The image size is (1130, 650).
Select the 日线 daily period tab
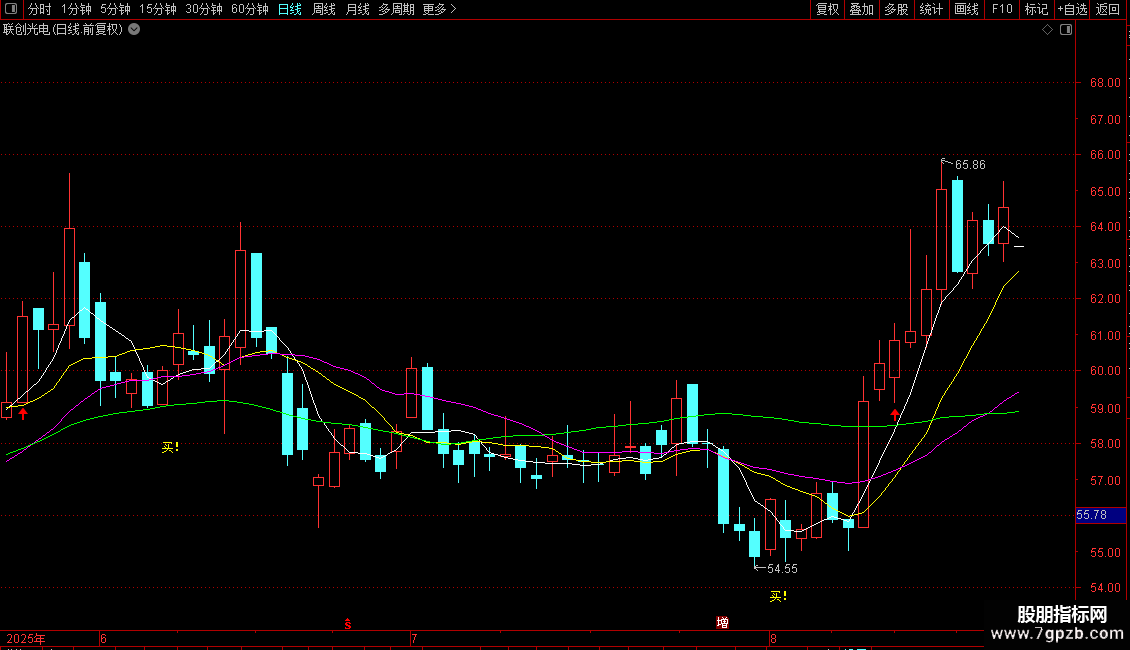coord(290,9)
